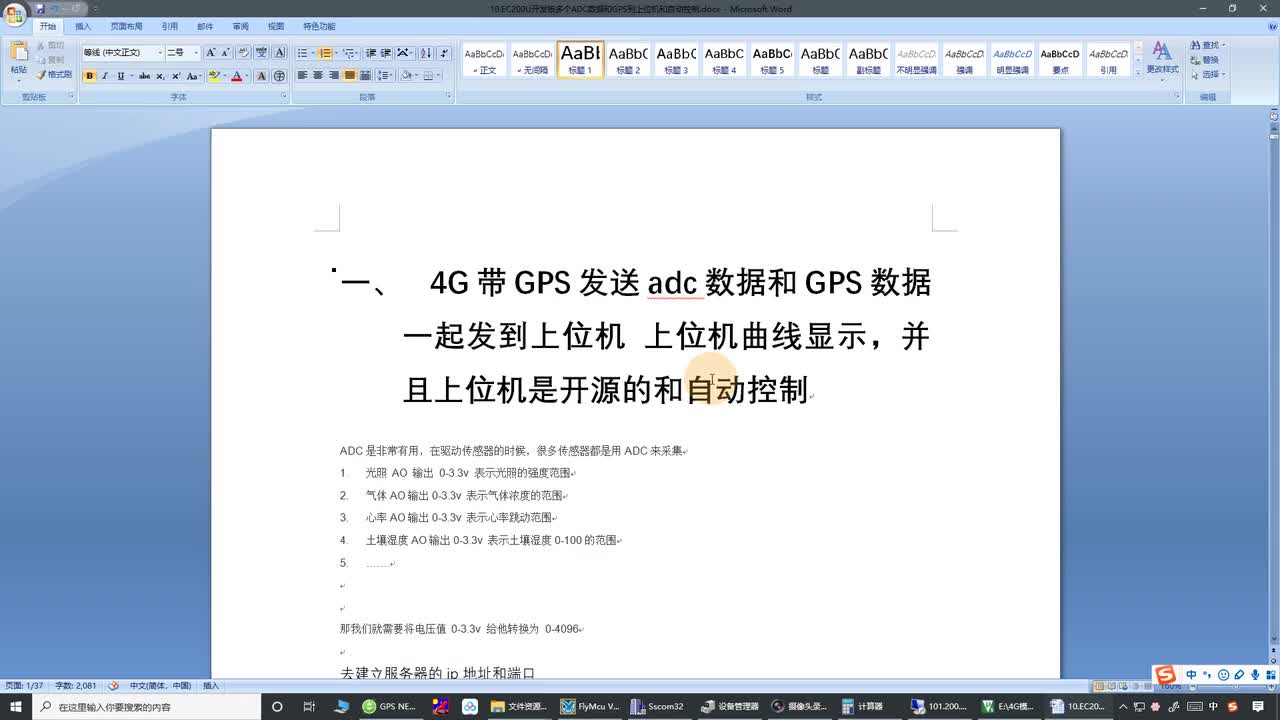Toggle Superscript formatting
Screen dimensions: 1280x720
(176, 76)
